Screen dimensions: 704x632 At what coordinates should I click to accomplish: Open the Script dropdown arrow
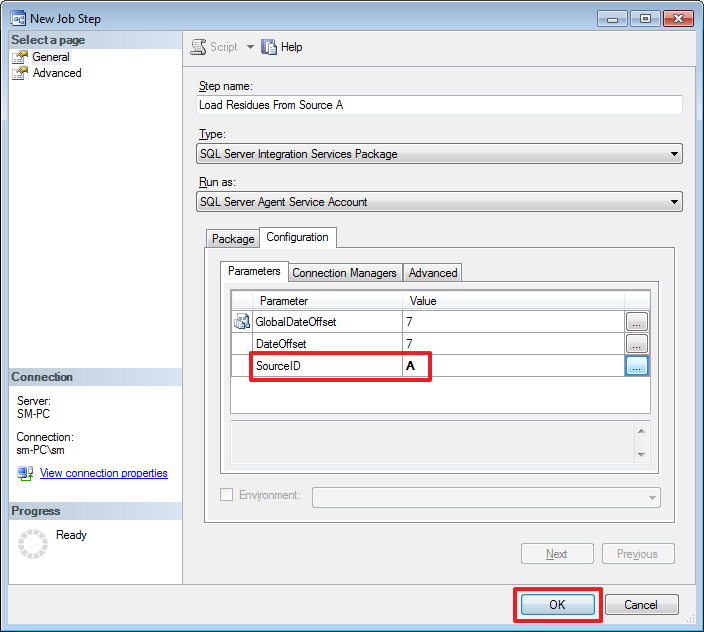click(x=250, y=47)
